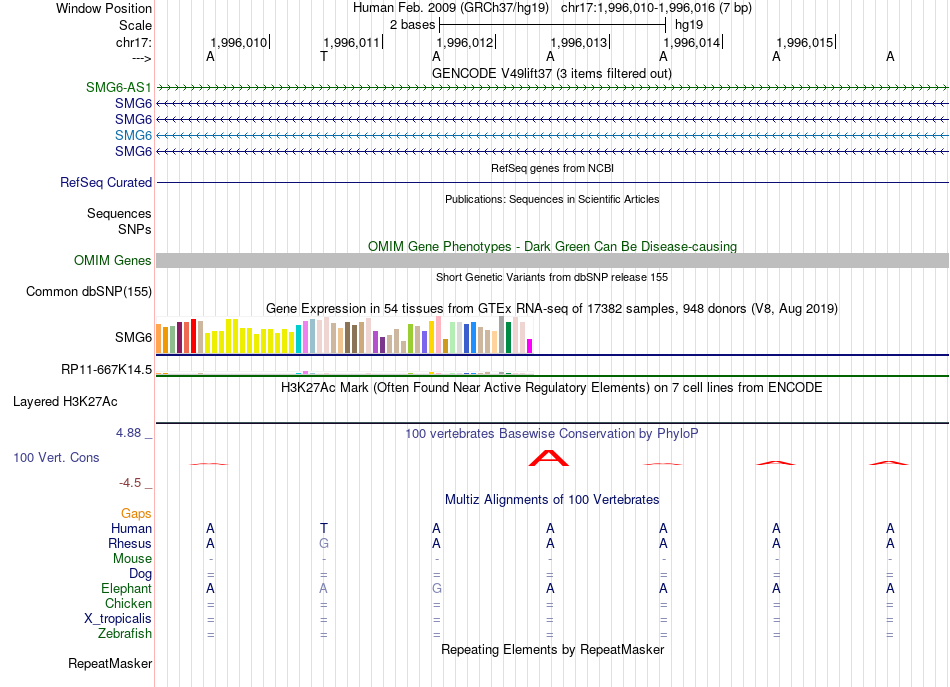Select the light-blue SMG6 transcript label
The image size is (950, 687).
click(133, 135)
